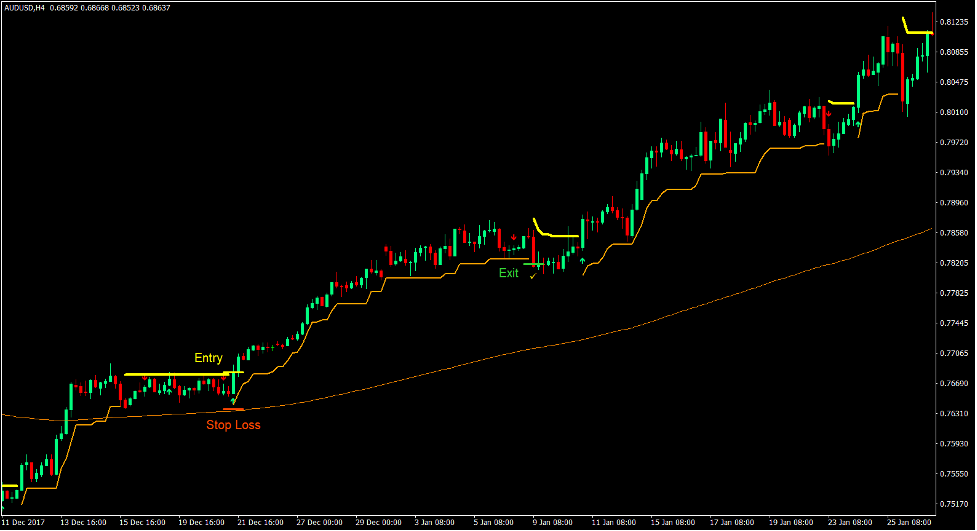
Task: Click the 0.76310 price axis label
Action: [x=954, y=414]
